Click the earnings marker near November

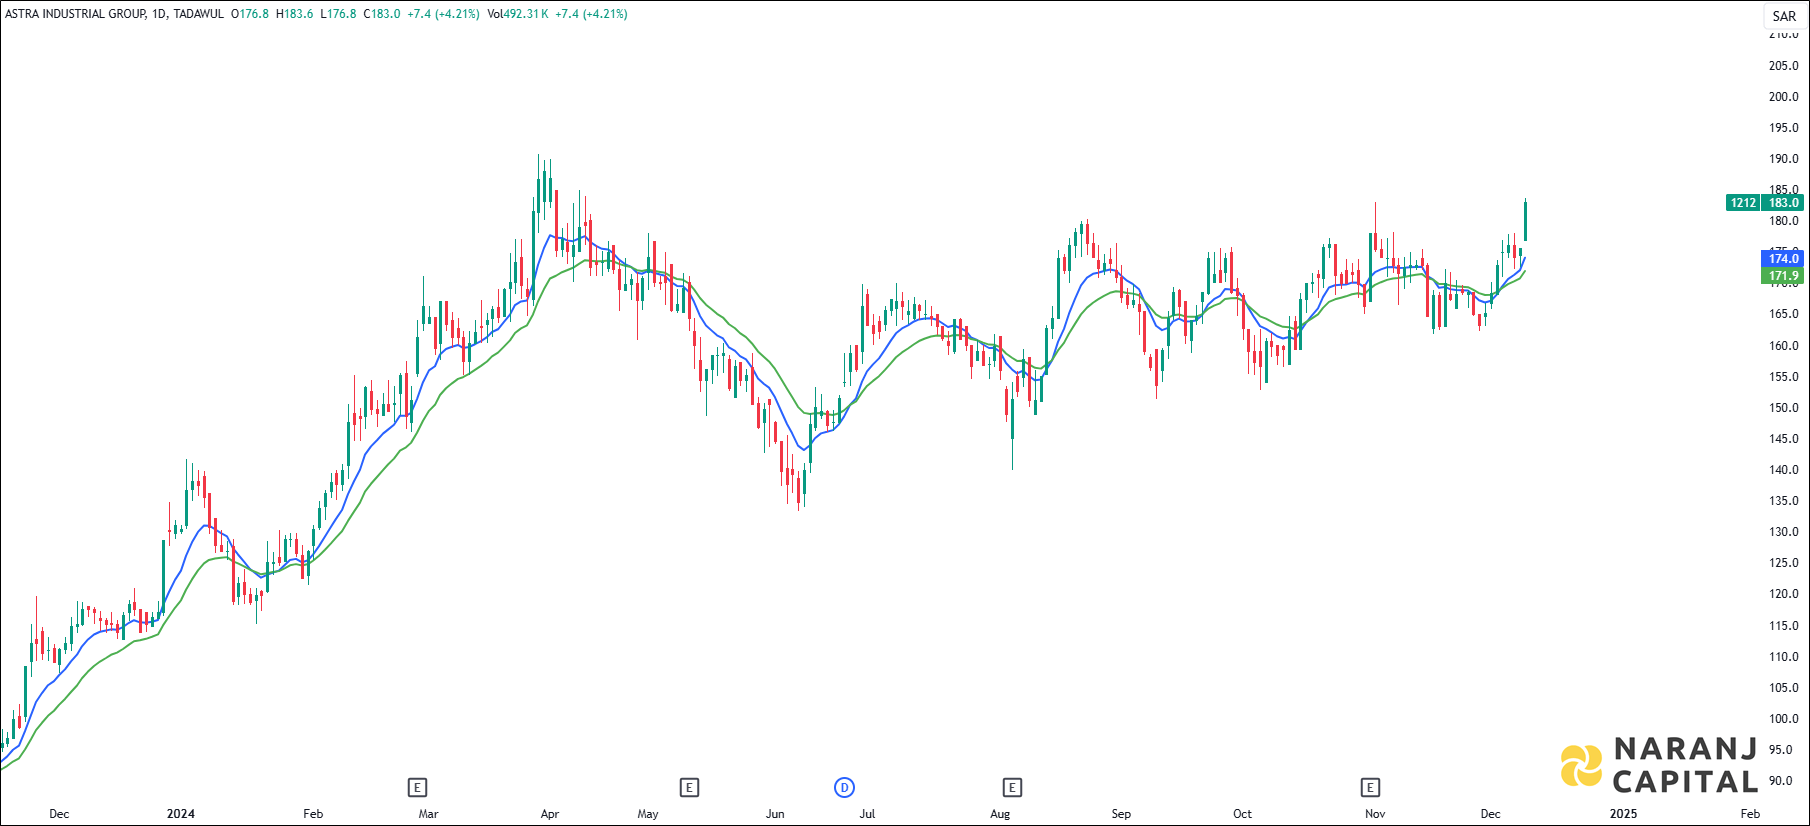point(1370,788)
